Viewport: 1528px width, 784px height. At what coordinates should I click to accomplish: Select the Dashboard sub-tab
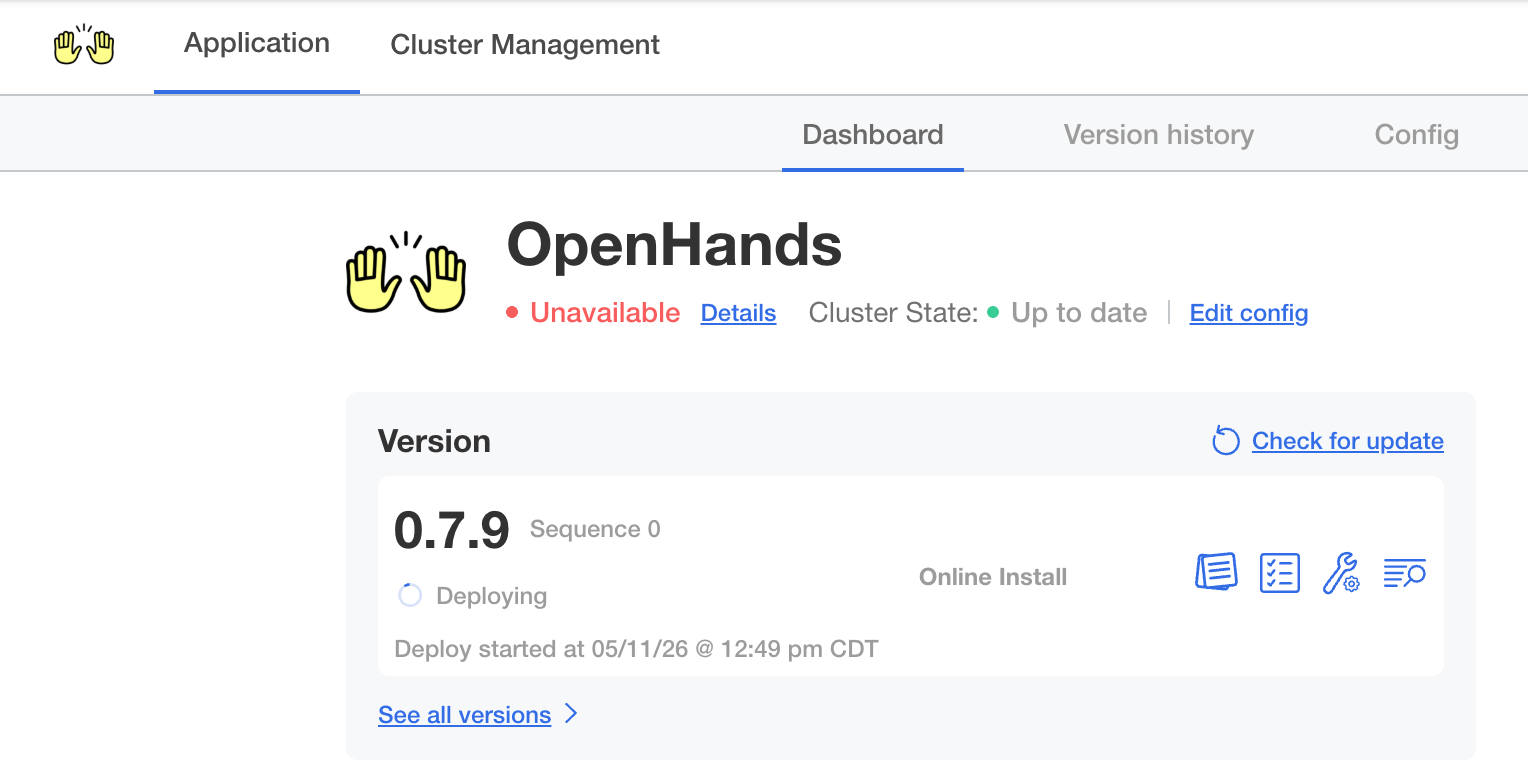(873, 135)
